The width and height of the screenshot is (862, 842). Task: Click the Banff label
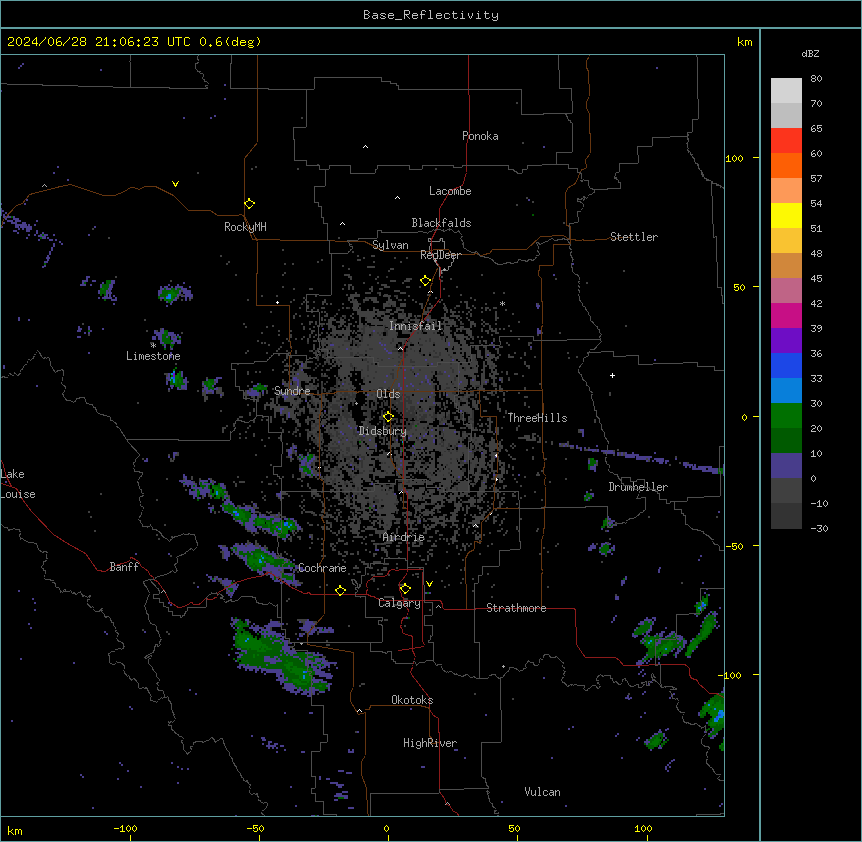(124, 567)
